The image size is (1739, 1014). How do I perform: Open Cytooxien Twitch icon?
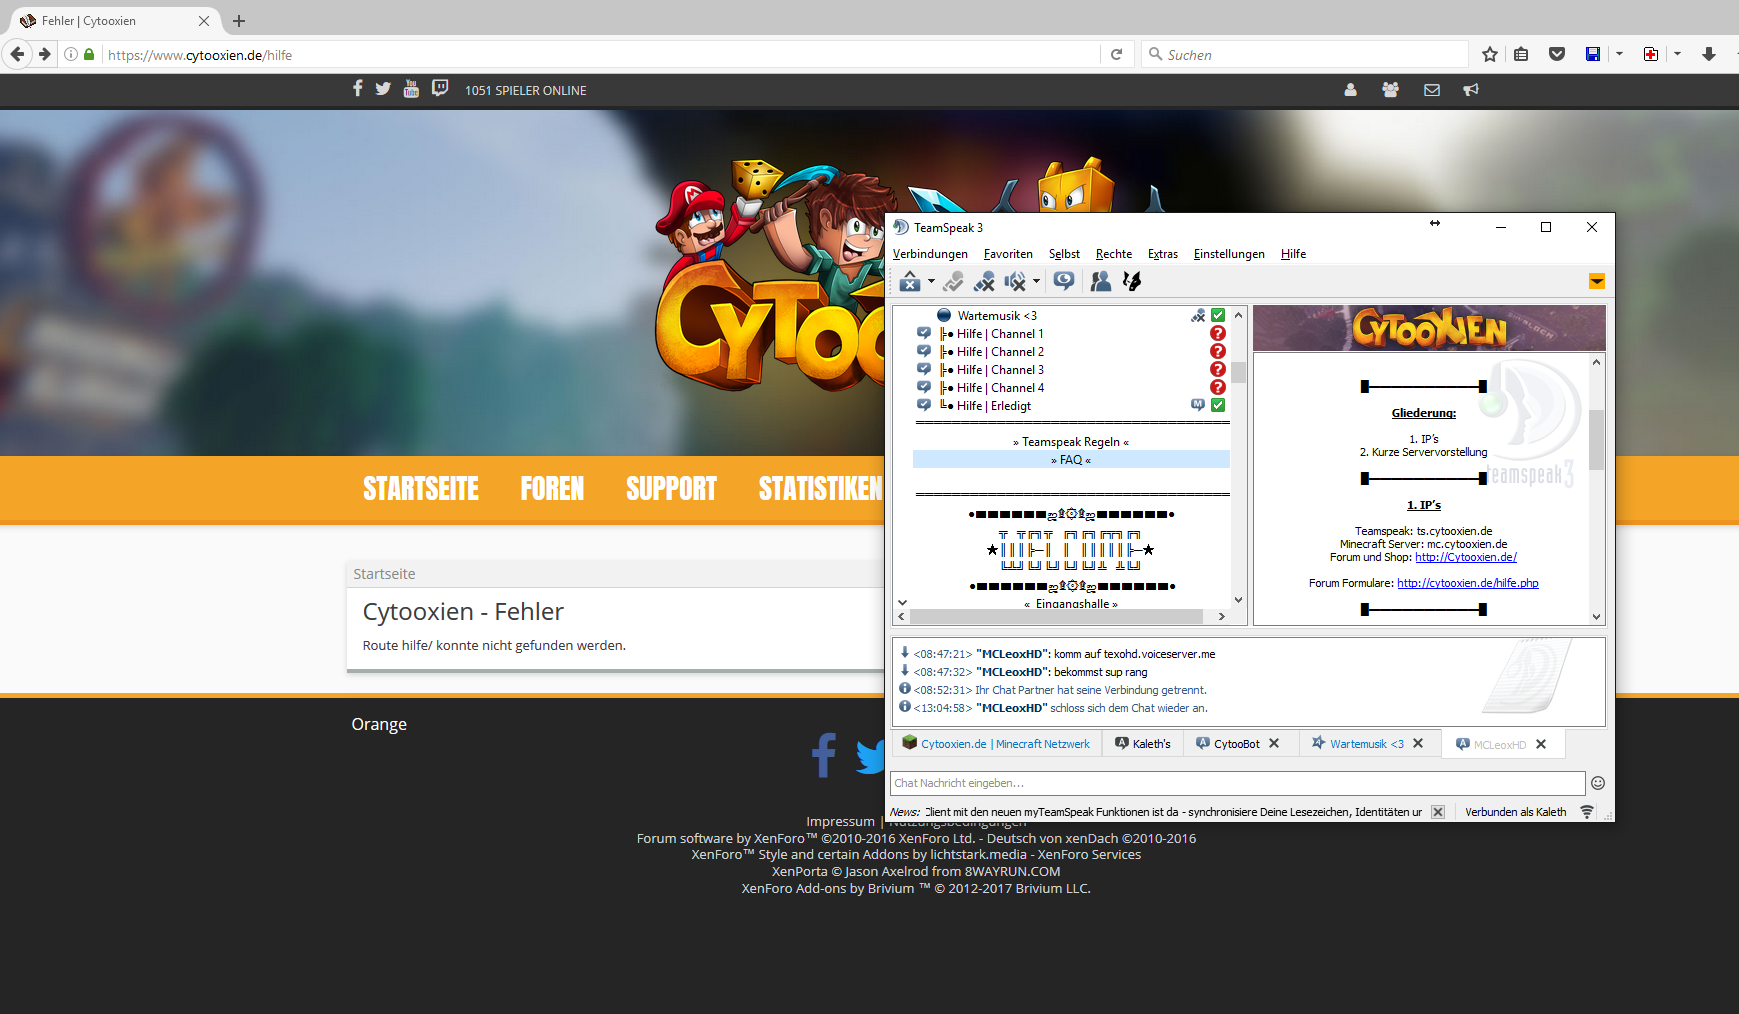[x=440, y=88]
